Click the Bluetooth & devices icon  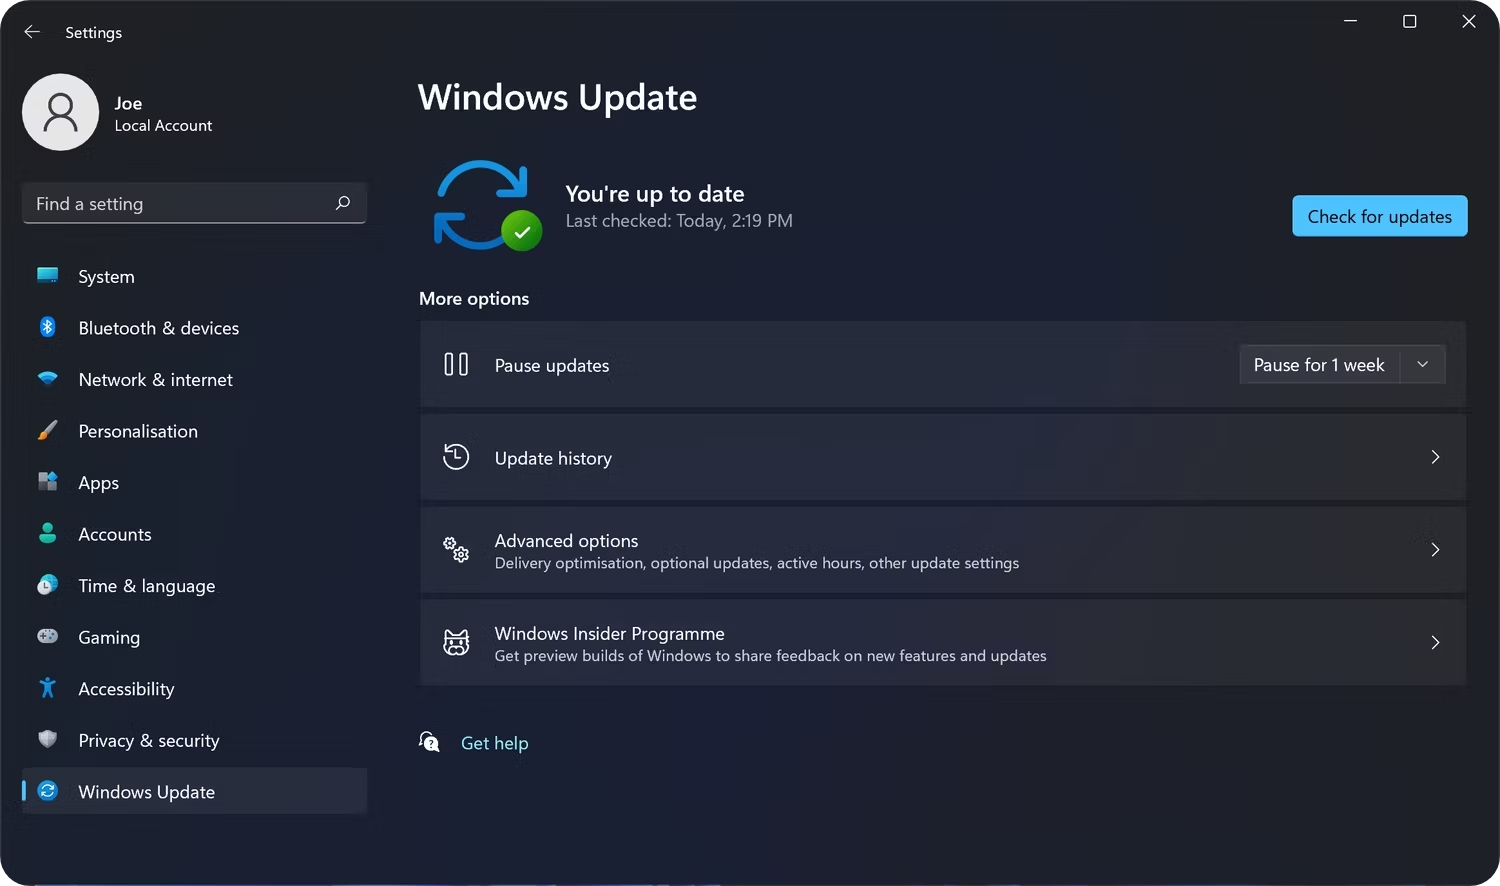(47, 327)
